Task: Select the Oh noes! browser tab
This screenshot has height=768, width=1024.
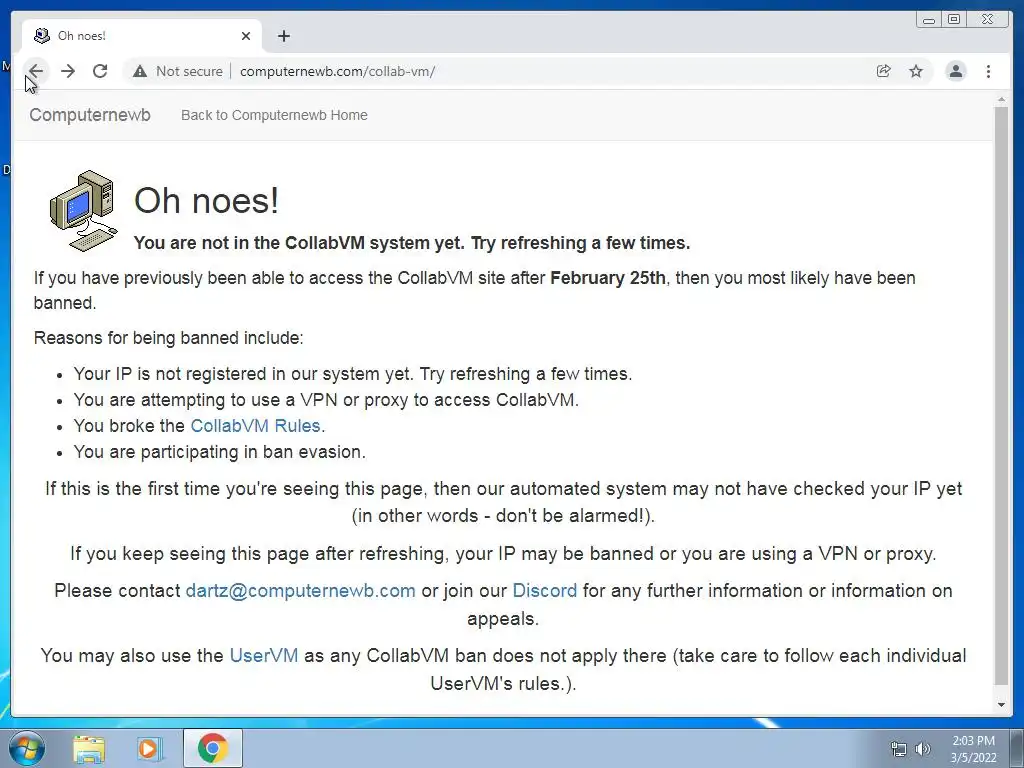Action: [142, 36]
